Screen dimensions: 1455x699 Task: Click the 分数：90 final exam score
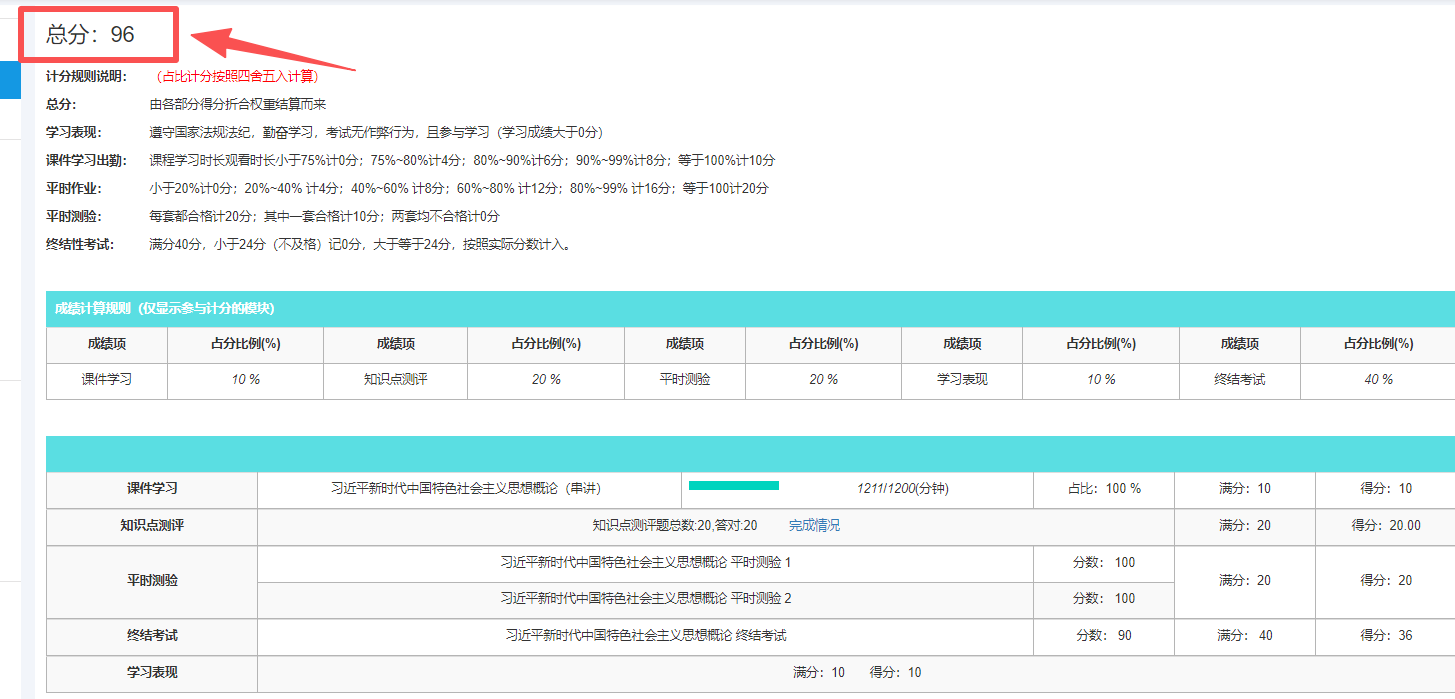1104,636
